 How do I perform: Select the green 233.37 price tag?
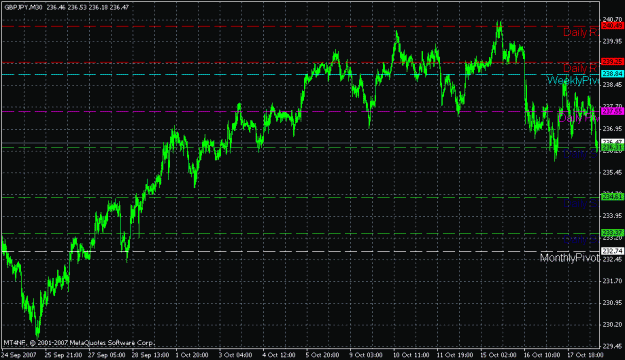(x=612, y=233)
